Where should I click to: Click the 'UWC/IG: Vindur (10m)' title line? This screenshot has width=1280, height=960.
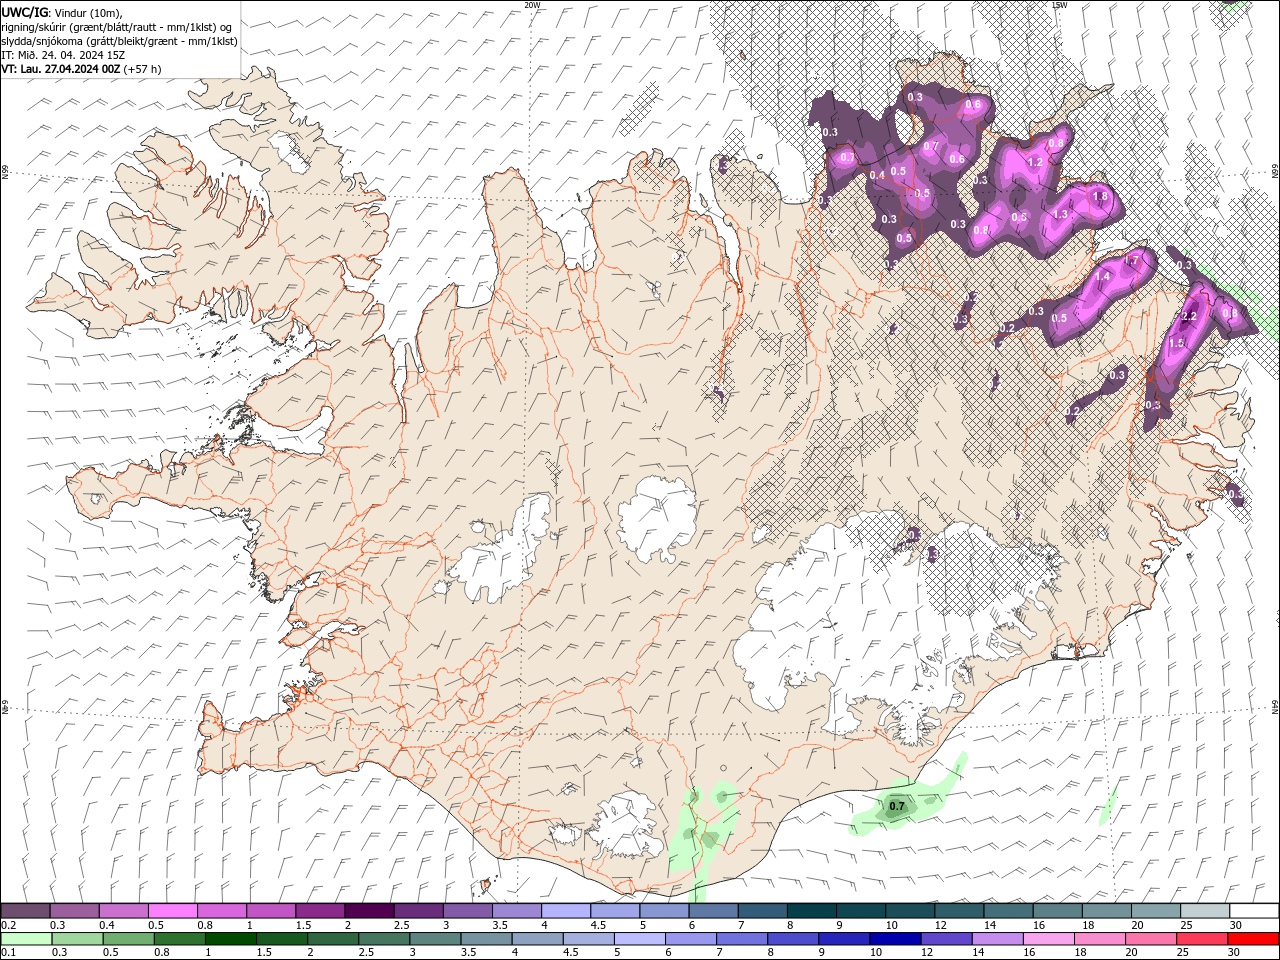pos(62,12)
